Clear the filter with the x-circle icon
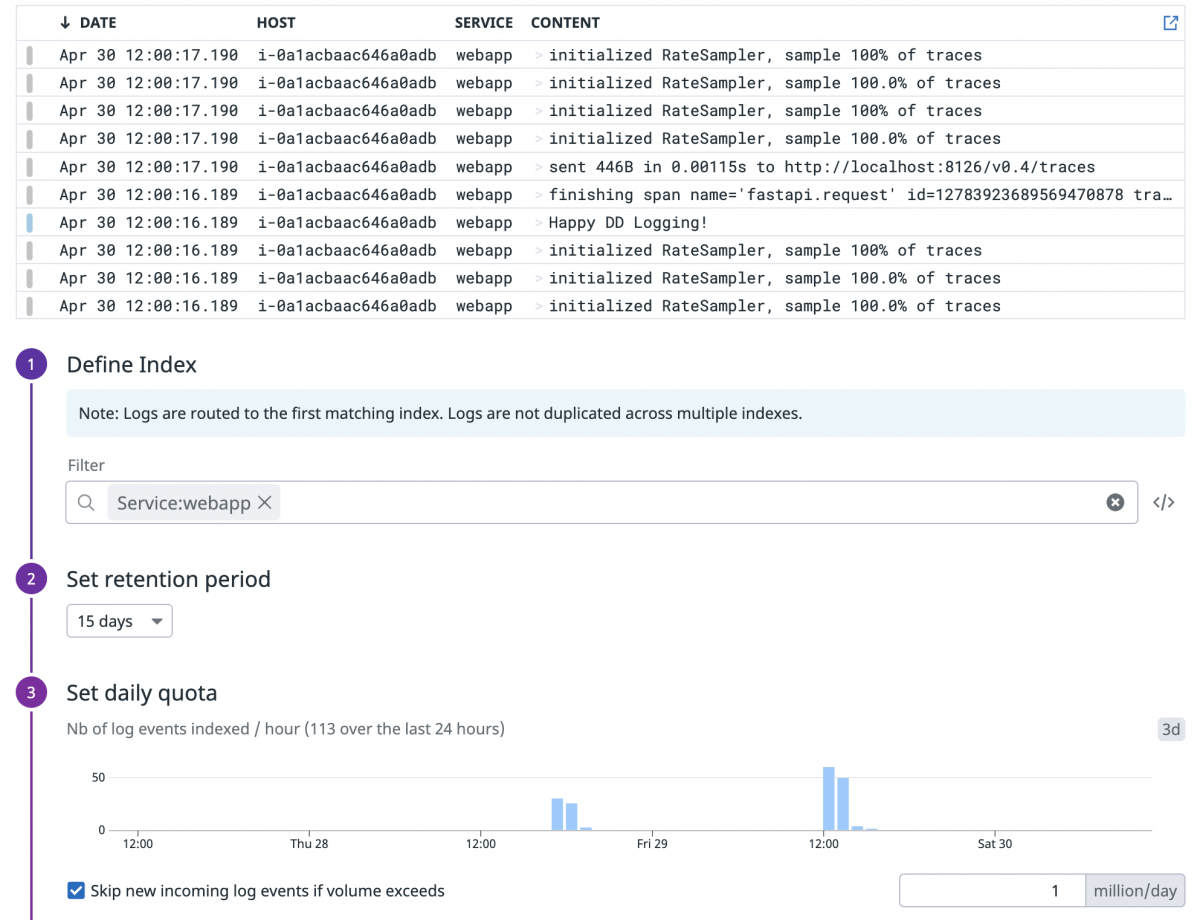Viewport: 1200px width, 920px height. point(1115,502)
